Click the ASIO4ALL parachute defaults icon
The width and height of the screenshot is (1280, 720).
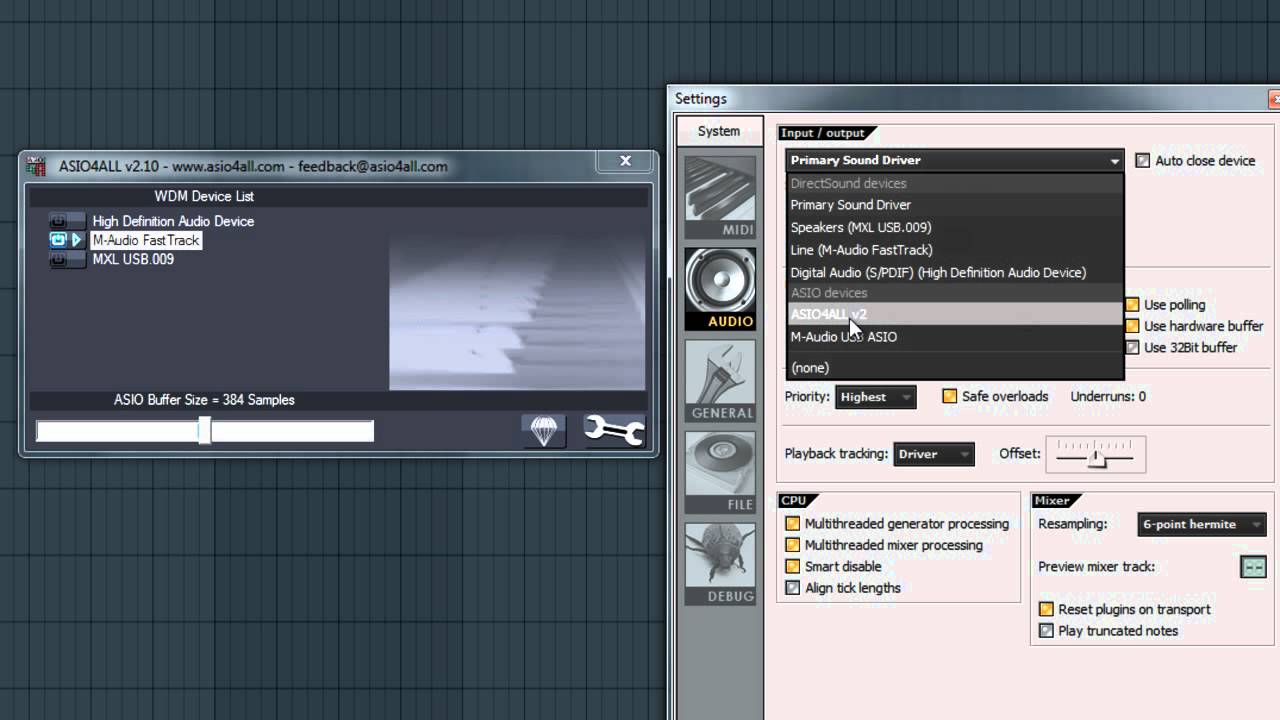[544, 431]
